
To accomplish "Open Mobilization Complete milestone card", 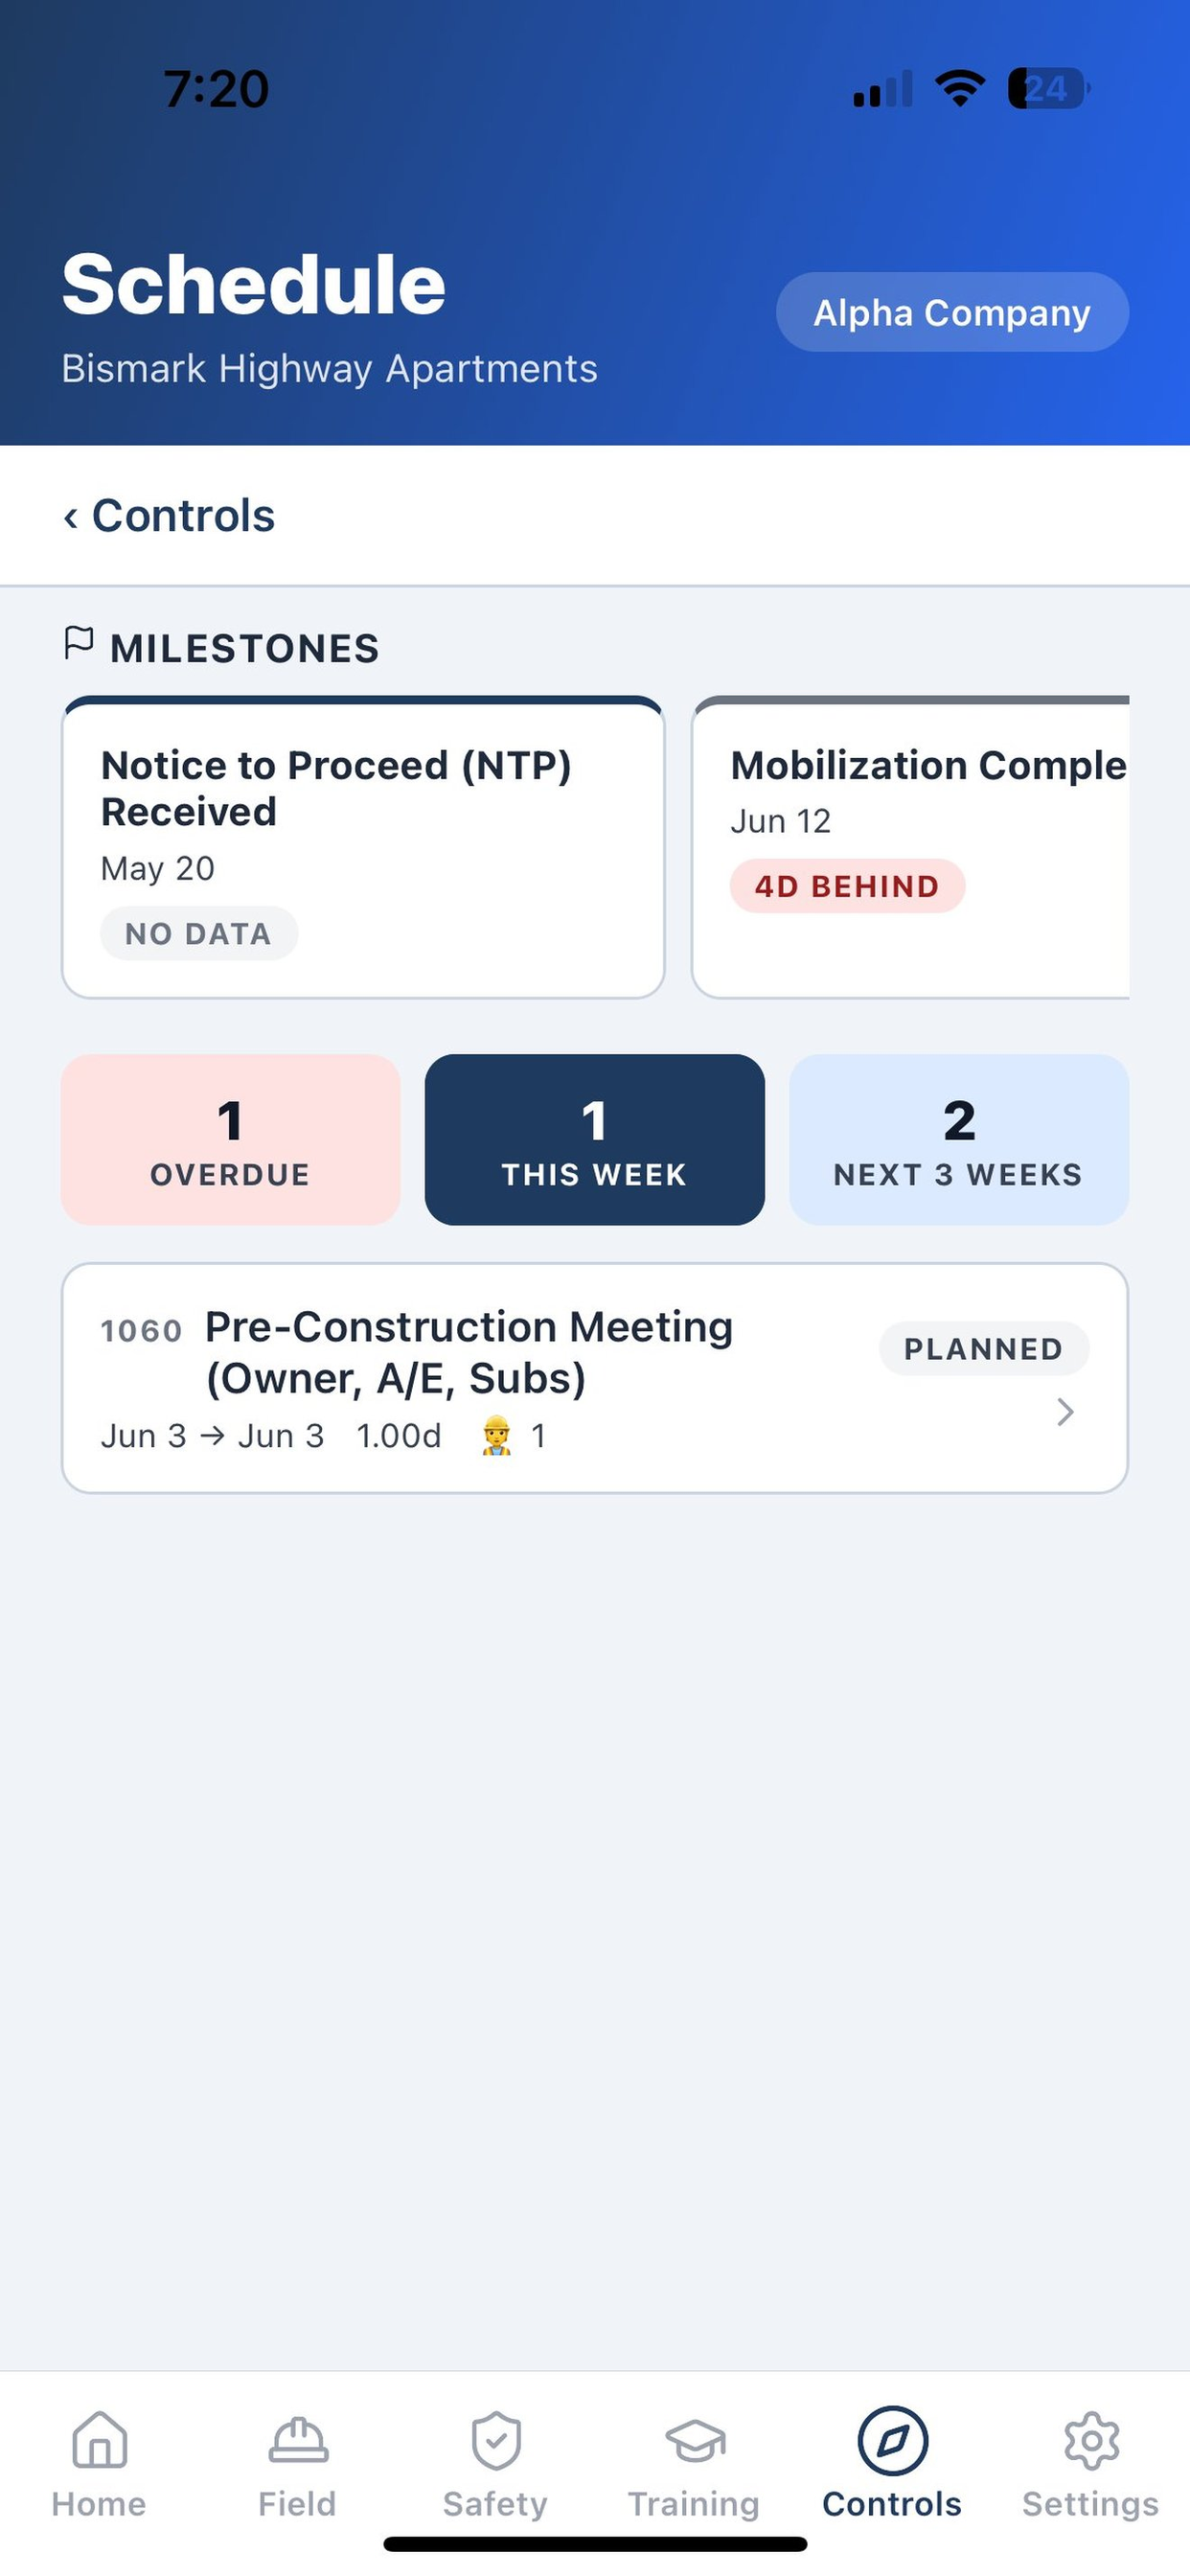I will coord(911,847).
